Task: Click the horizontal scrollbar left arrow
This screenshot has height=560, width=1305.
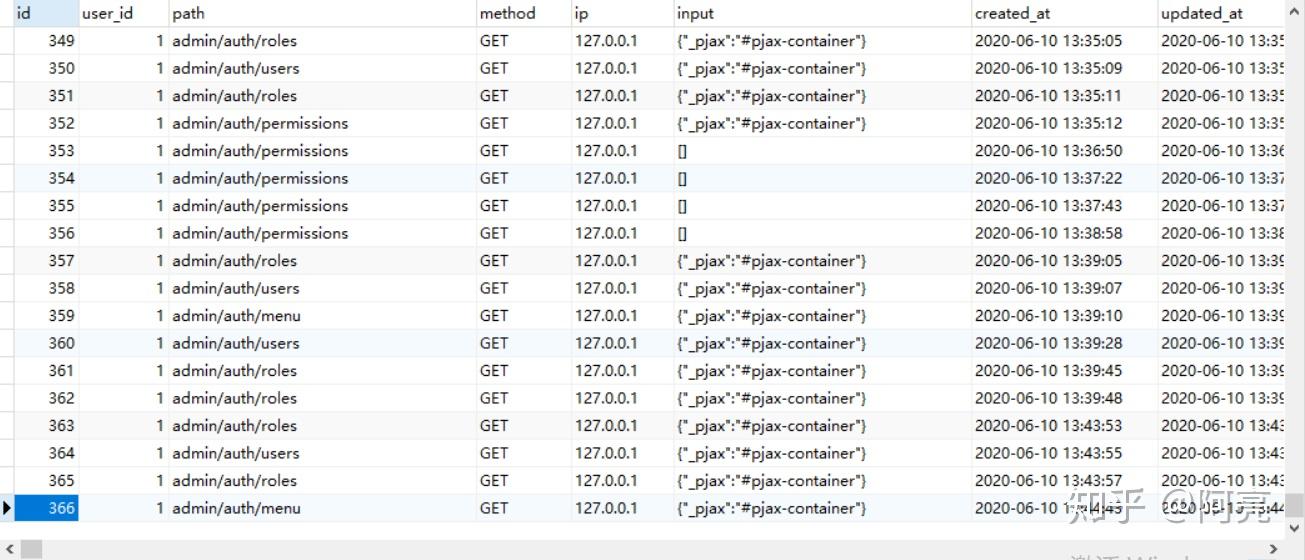Action: coord(7,549)
